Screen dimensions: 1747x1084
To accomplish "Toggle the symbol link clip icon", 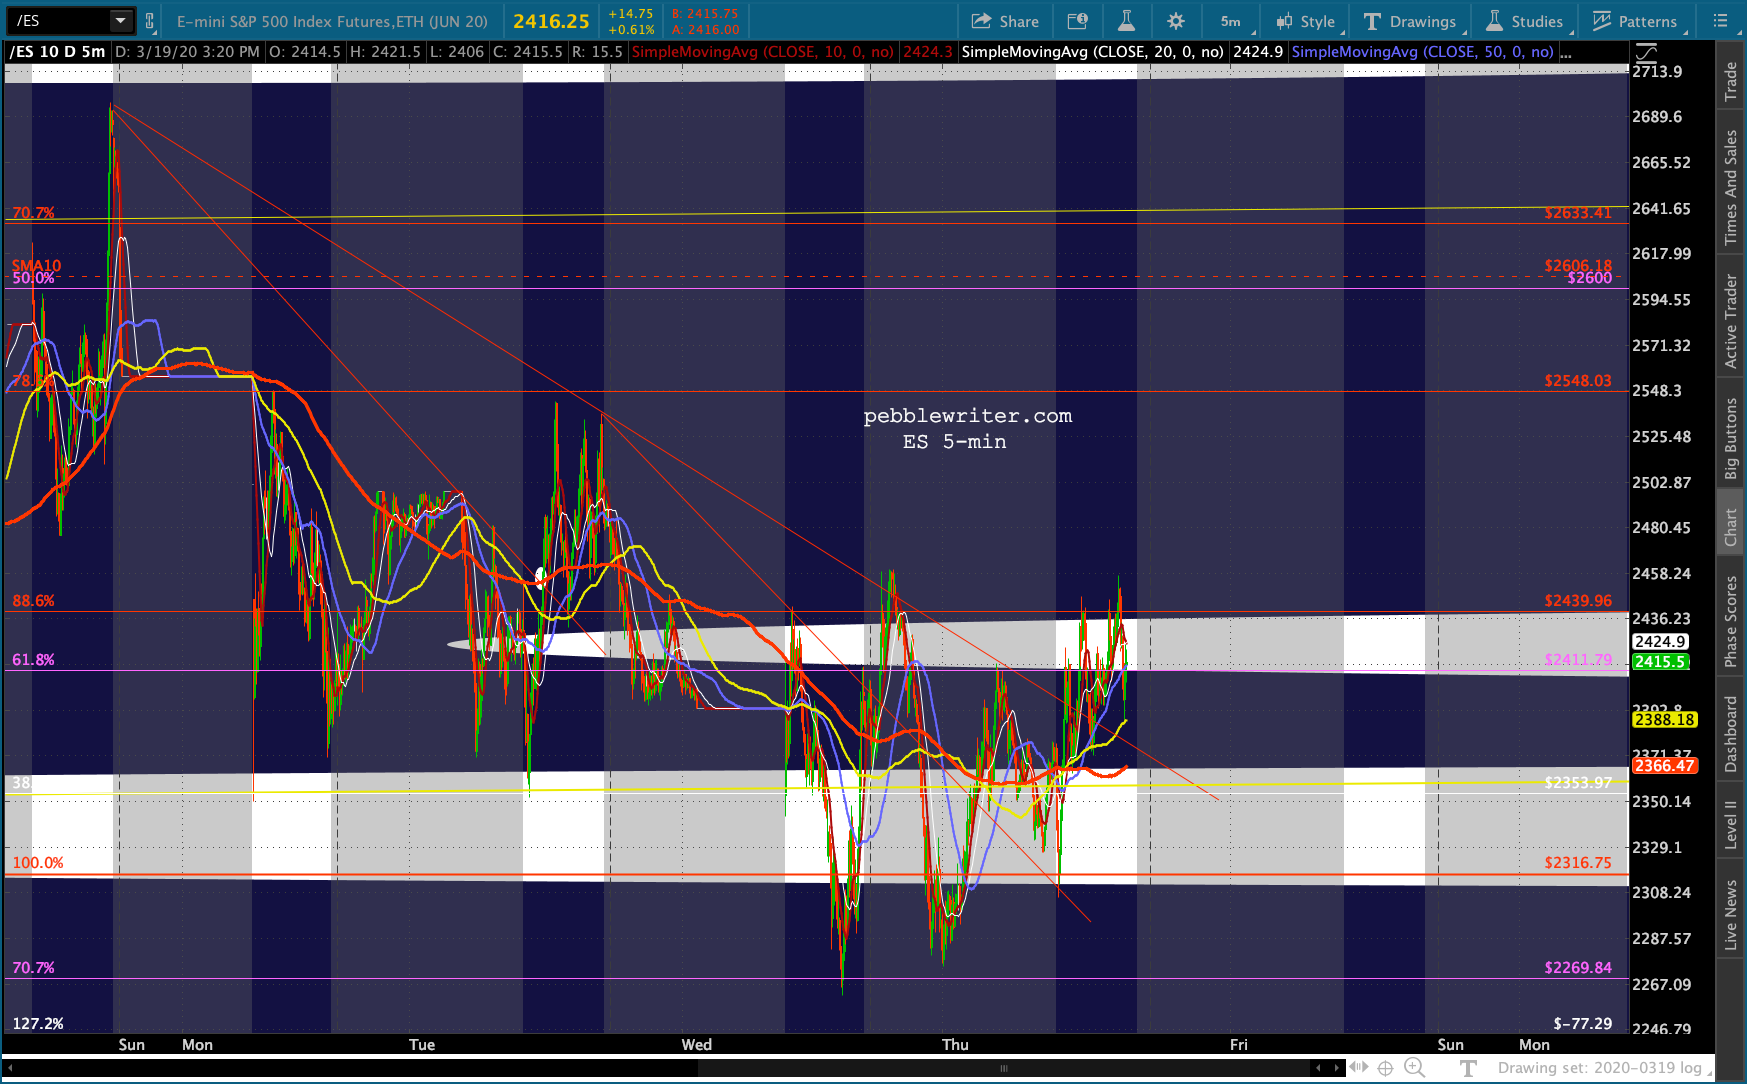I will 150,21.
